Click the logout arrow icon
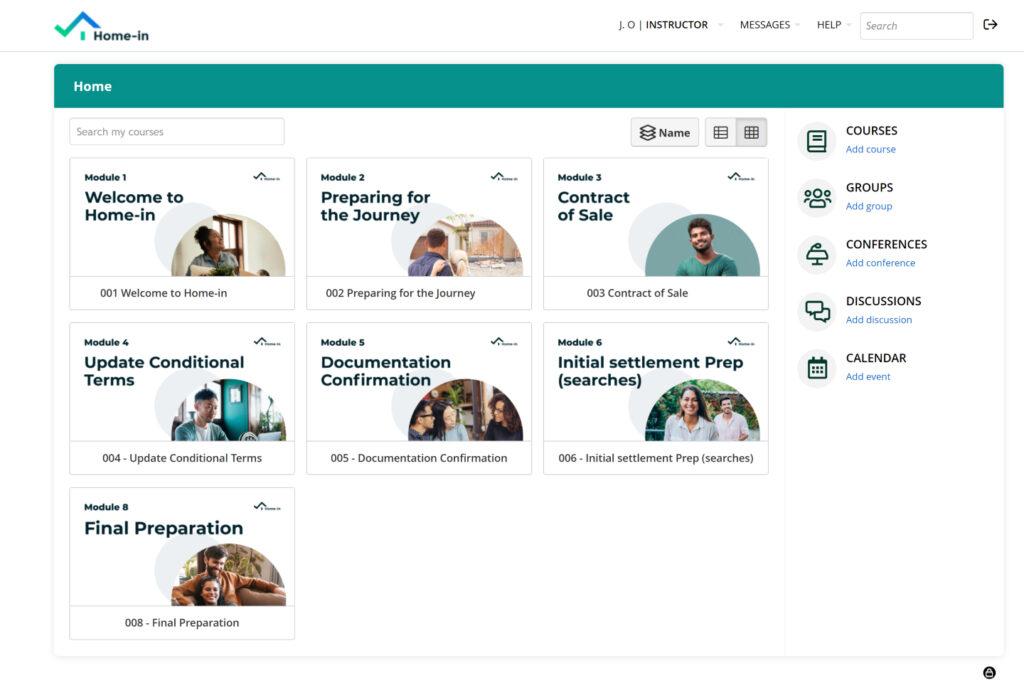This screenshot has height=683, width=1024. pos(990,25)
